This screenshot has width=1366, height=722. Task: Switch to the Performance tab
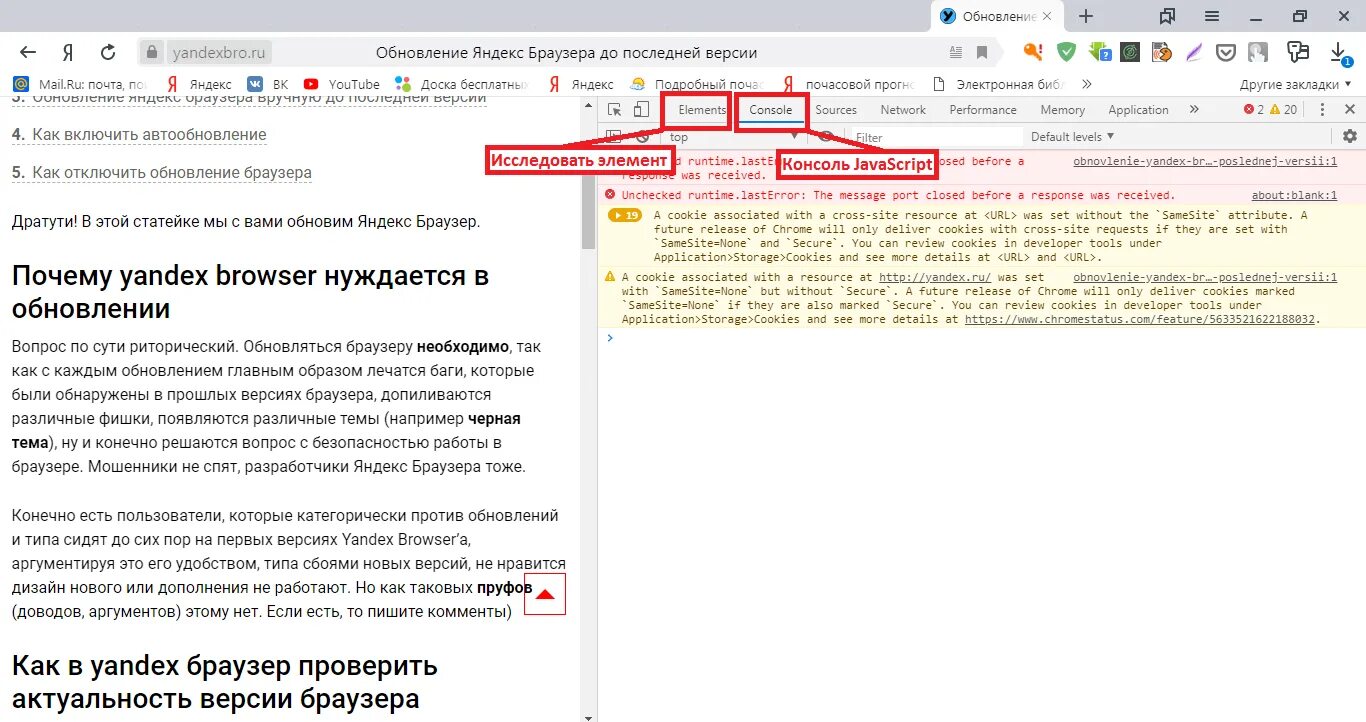[x=983, y=110]
